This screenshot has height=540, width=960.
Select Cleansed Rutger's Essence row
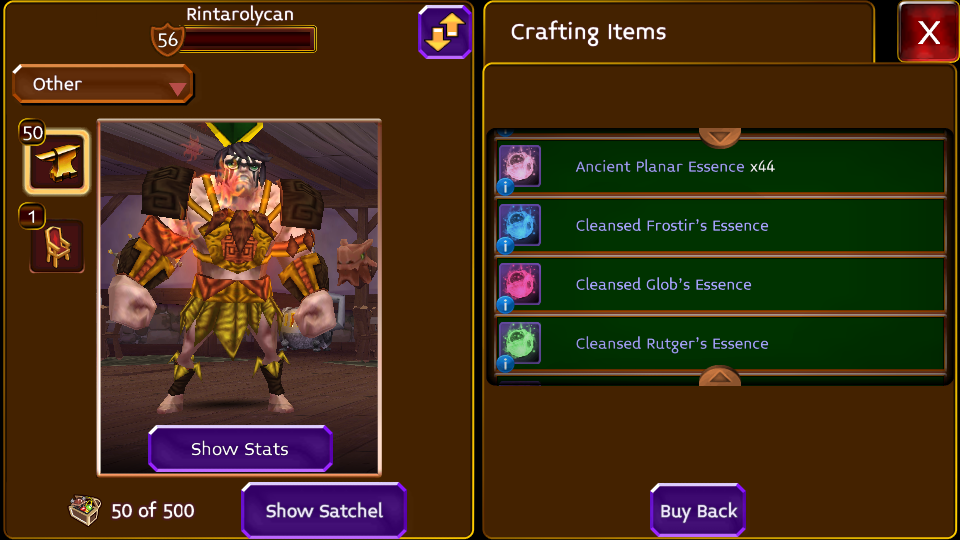click(x=720, y=343)
